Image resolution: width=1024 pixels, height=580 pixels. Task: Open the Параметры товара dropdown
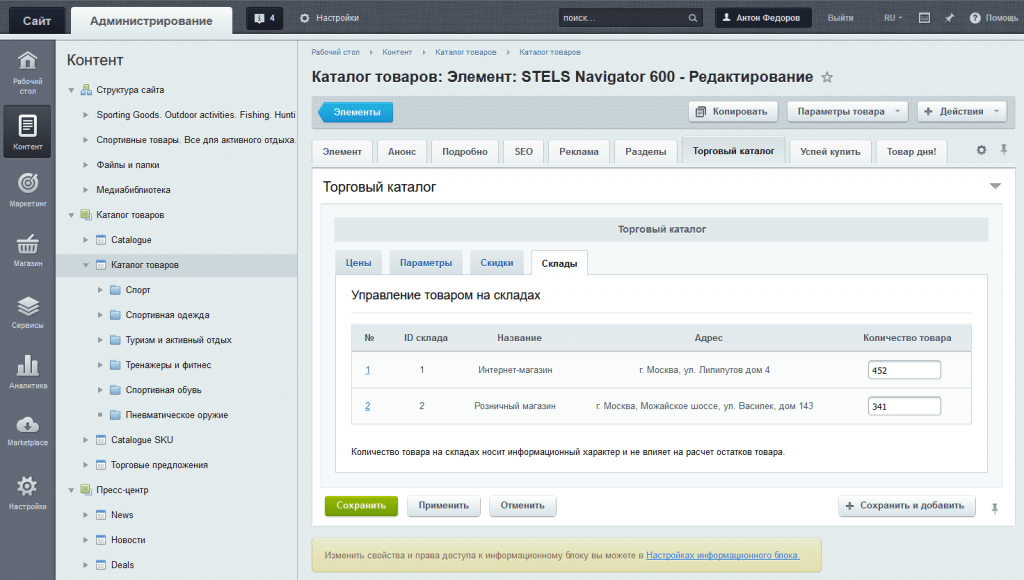(848, 112)
